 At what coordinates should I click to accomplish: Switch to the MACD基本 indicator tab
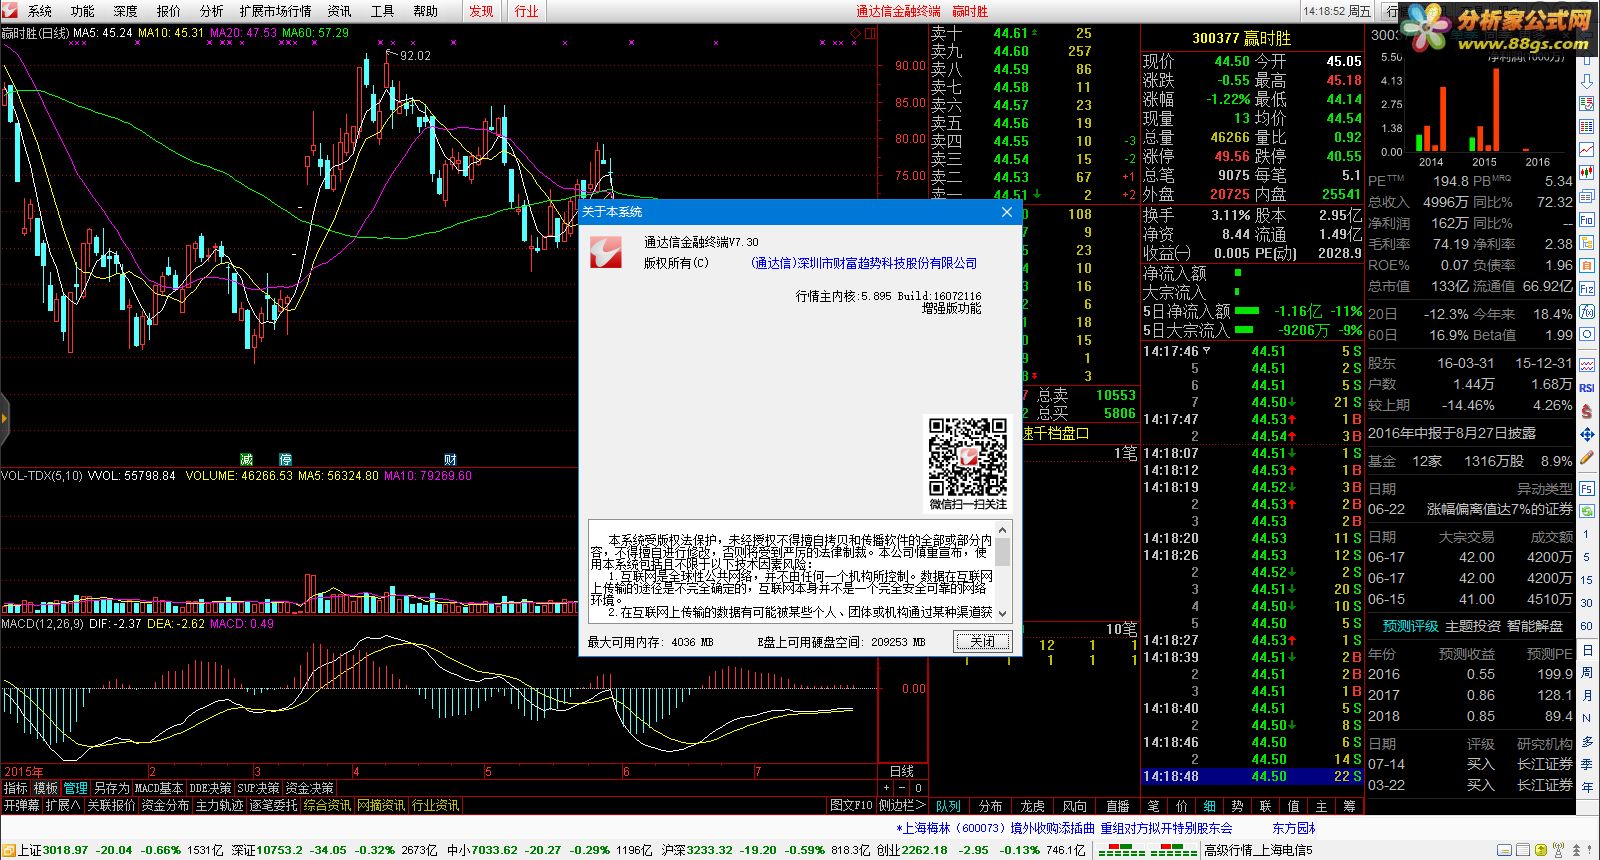tap(159, 788)
